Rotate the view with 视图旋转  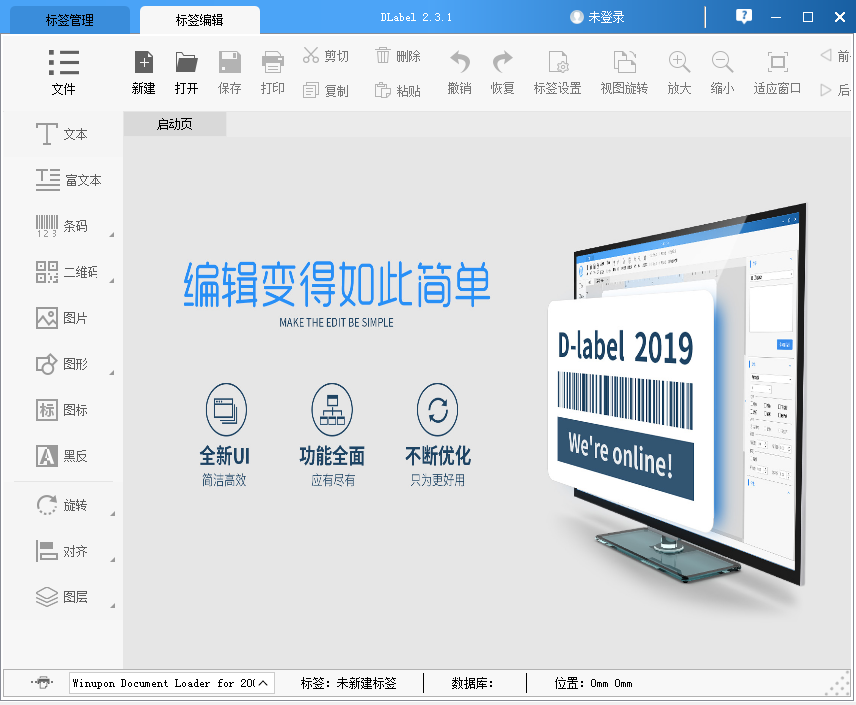[624, 73]
